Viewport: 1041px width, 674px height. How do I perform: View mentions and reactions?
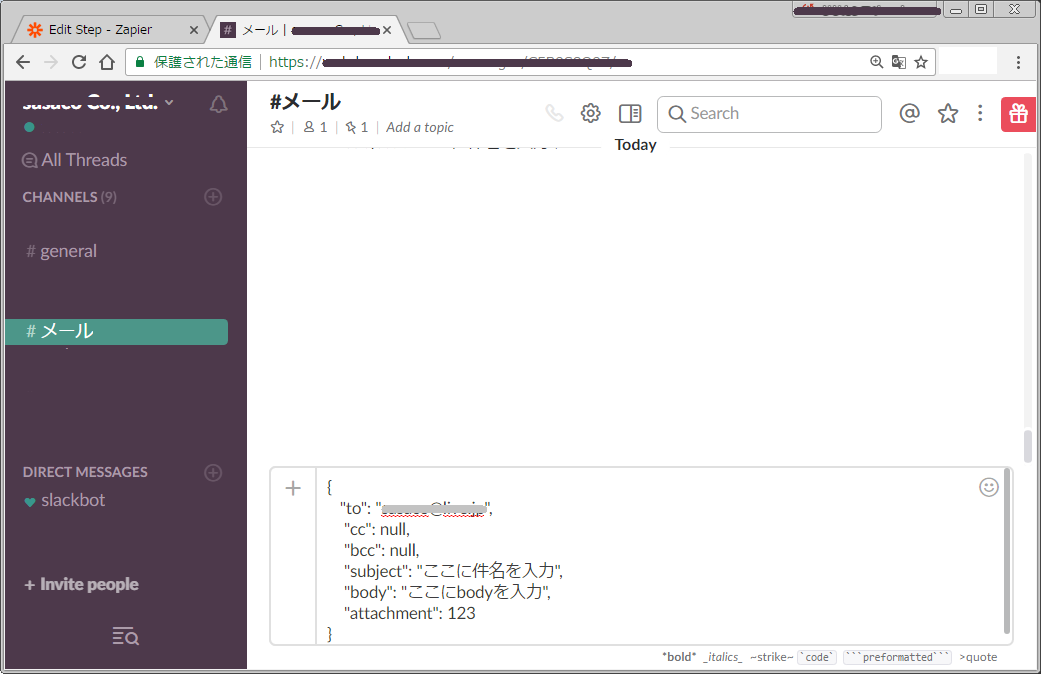(909, 113)
